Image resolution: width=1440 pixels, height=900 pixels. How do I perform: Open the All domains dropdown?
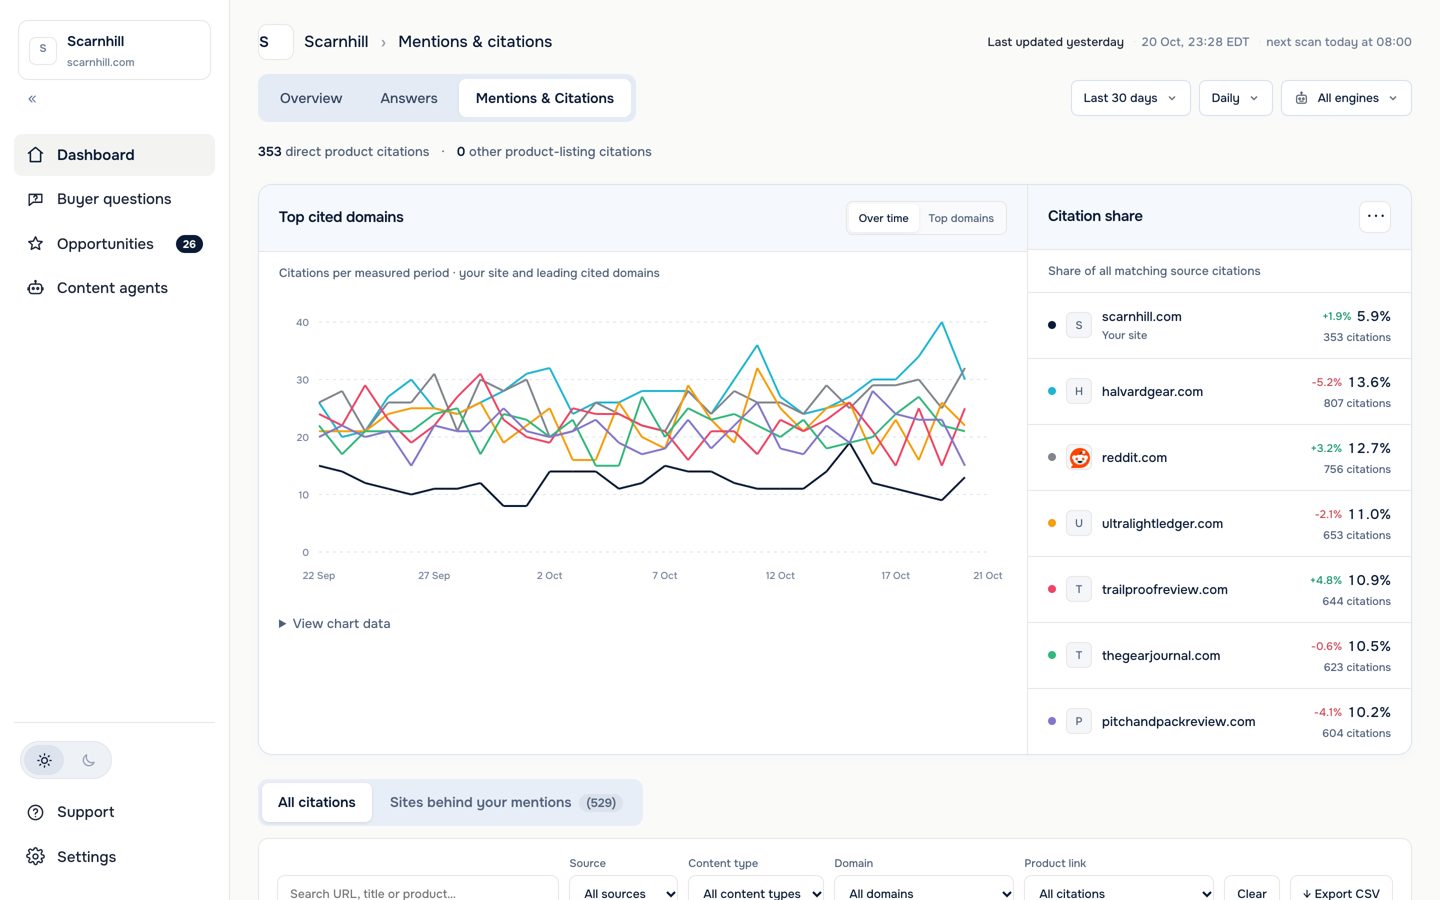(924, 888)
